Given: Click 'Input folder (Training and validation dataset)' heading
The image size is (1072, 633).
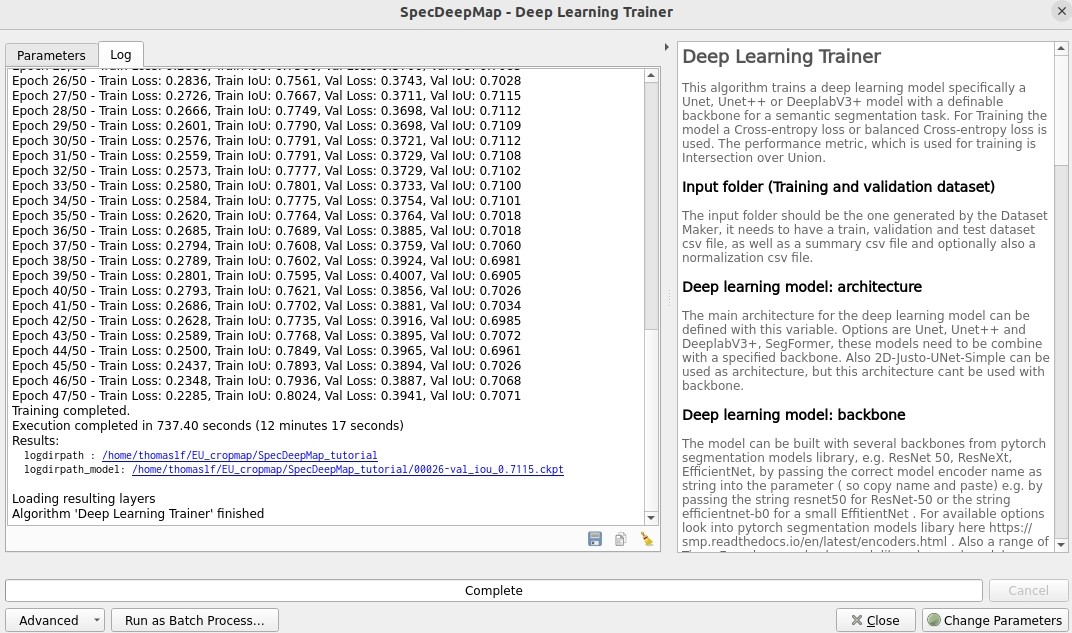Looking at the screenshot, I should [838, 187].
